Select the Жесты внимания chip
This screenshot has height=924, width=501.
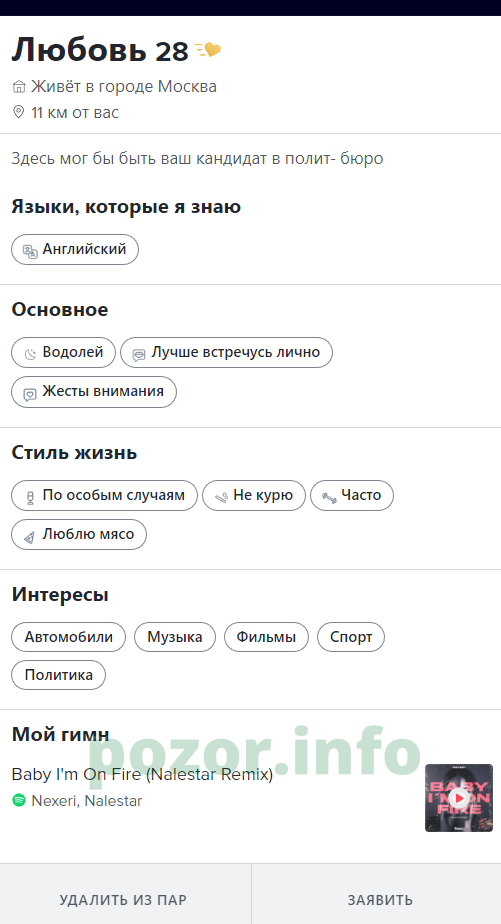coord(94,392)
